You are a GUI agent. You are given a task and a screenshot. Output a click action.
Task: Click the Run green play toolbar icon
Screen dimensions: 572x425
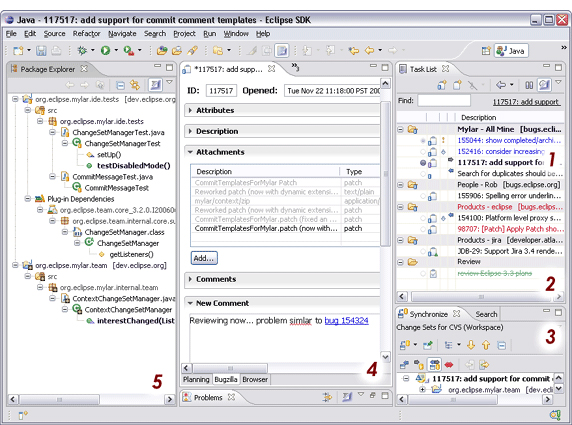click(105, 50)
